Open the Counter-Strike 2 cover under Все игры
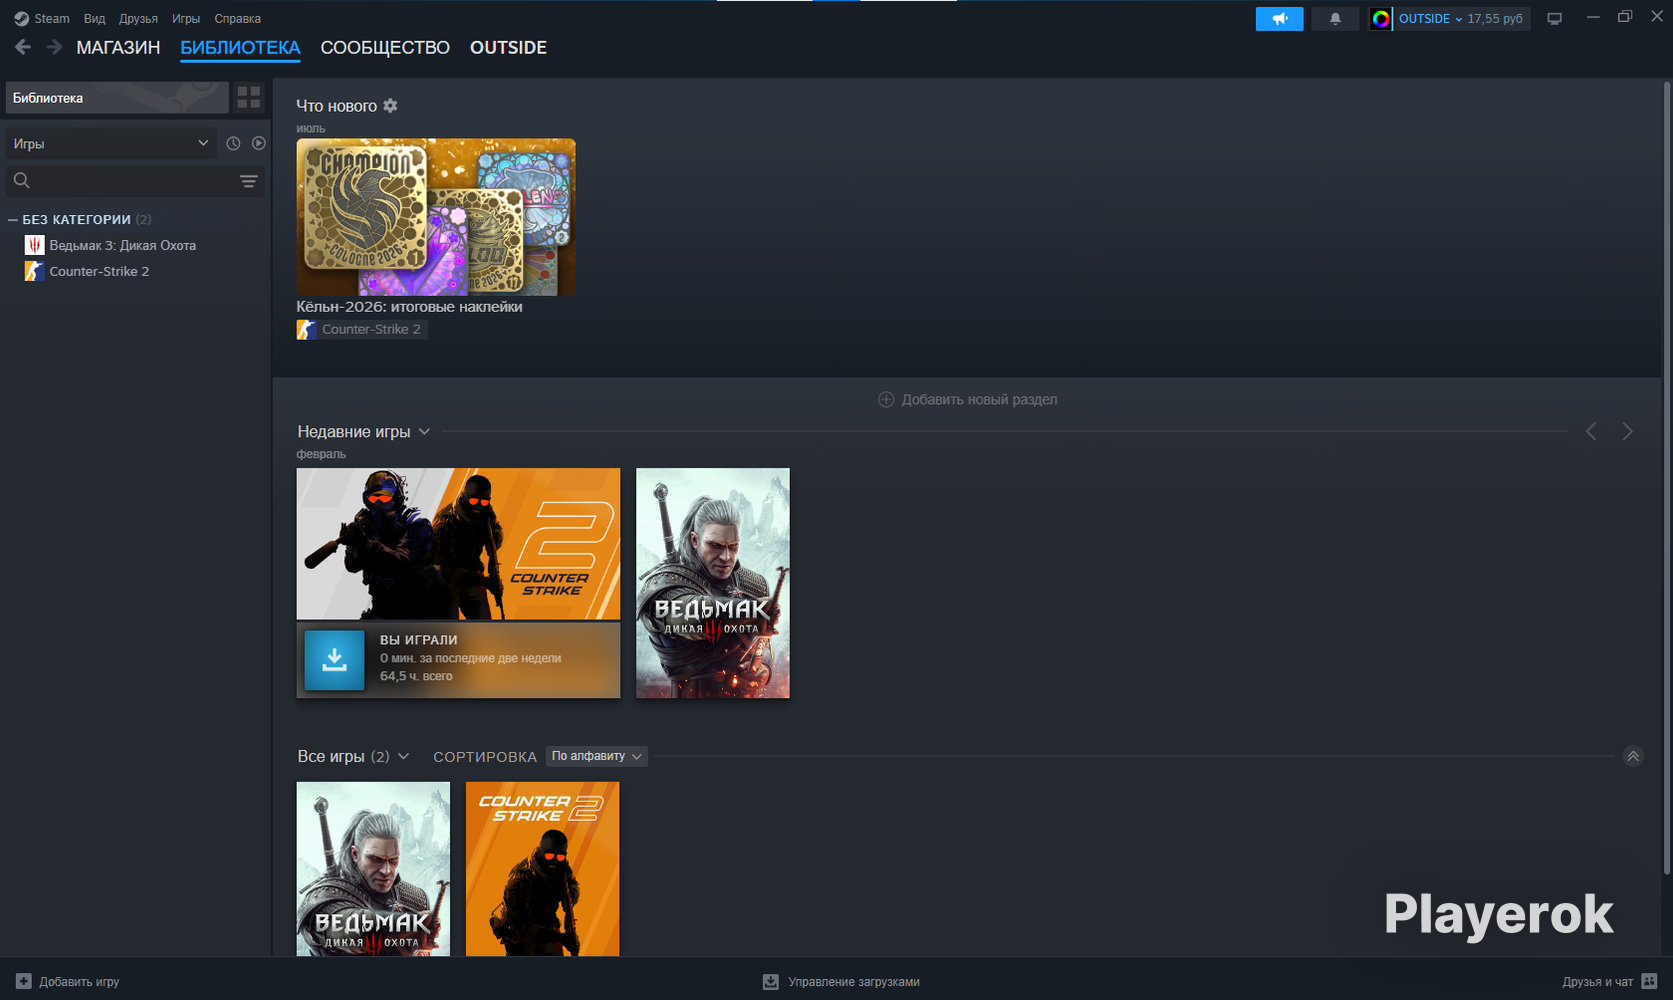The width and height of the screenshot is (1673, 1000). click(542, 869)
